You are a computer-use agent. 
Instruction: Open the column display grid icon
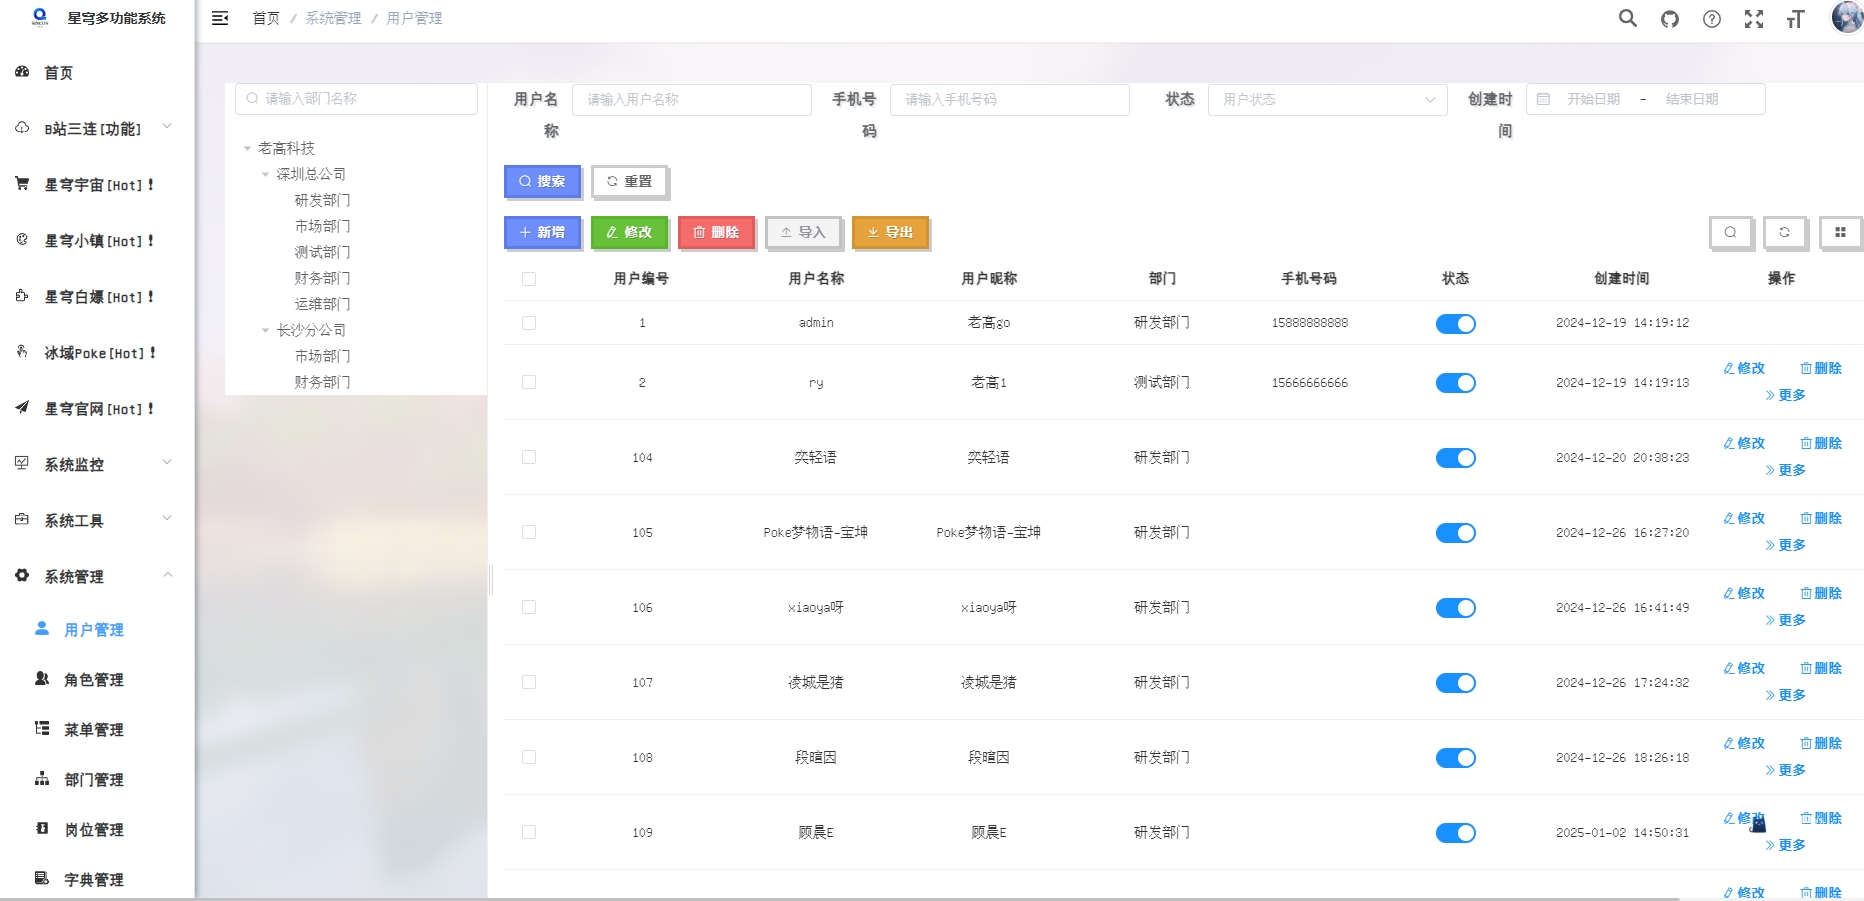pos(1840,233)
